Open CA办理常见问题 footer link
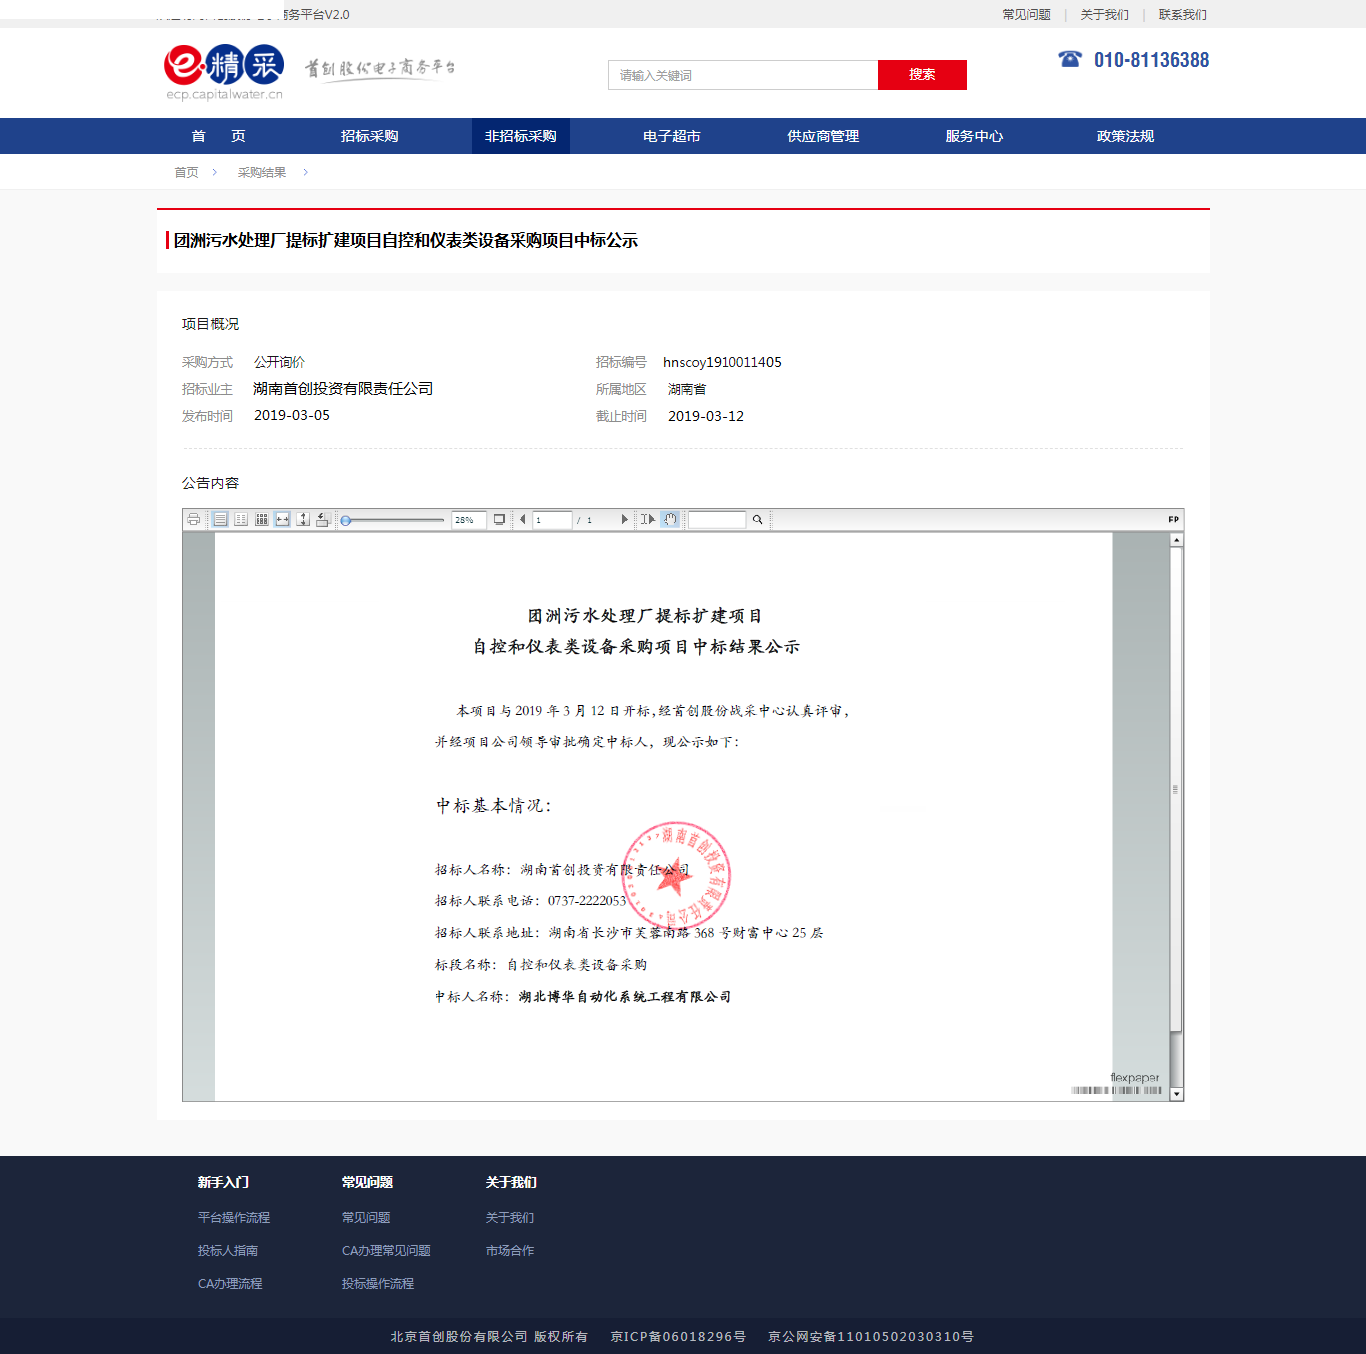 click(386, 1251)
